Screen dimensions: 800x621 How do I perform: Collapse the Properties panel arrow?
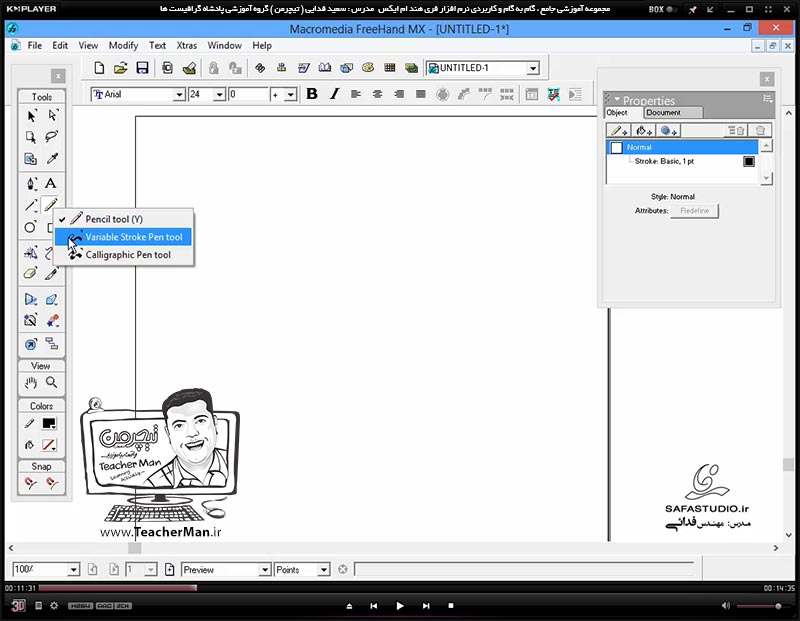tap(617, 98)
